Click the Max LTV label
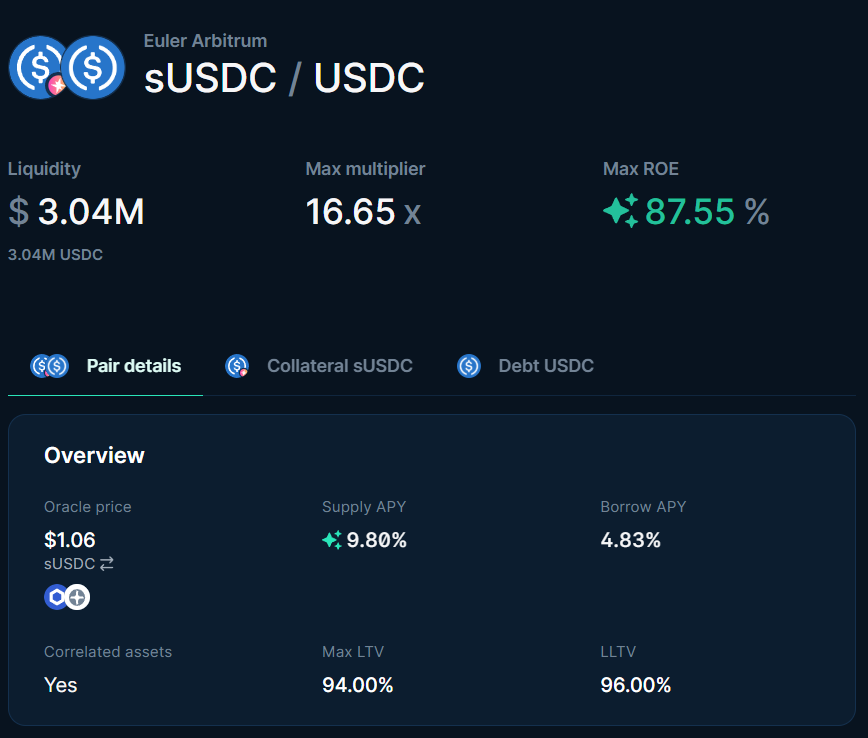The width and height of the screenshot is (868, 738). point(353,652)
